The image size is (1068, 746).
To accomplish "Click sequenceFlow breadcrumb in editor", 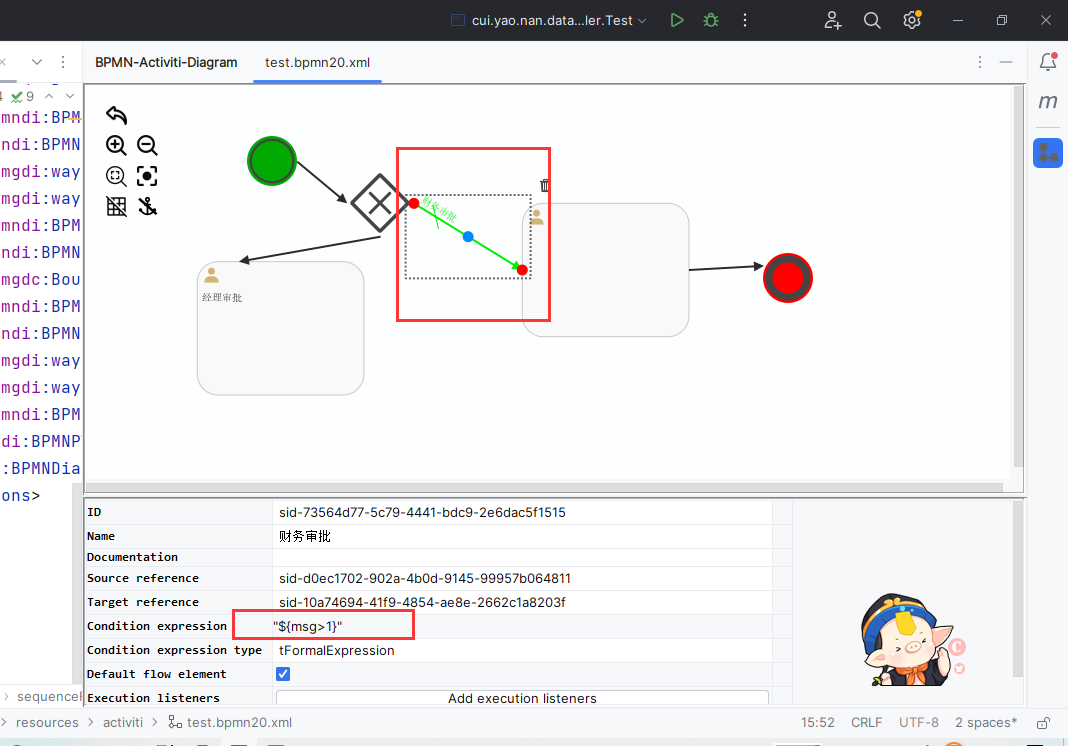I will pos(48,696).
